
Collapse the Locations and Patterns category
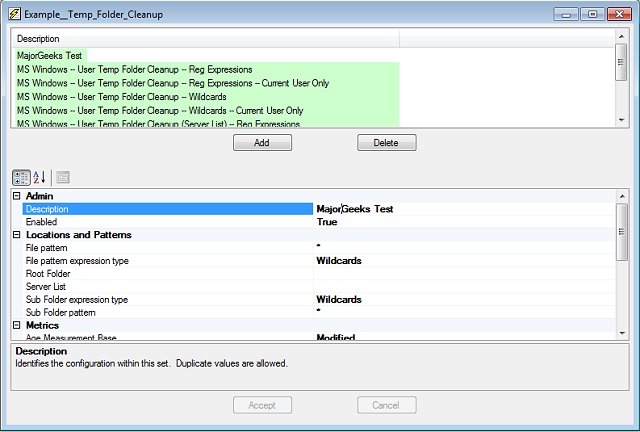coord(17,235)
